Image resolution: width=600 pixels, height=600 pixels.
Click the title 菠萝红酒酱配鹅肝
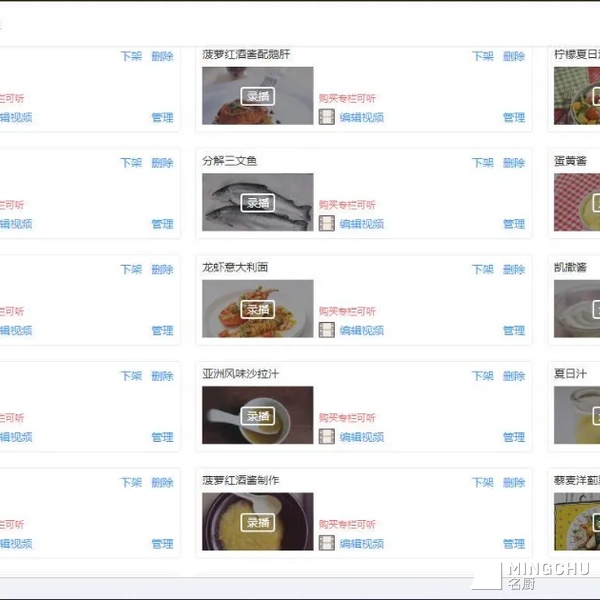coord(246,54)
